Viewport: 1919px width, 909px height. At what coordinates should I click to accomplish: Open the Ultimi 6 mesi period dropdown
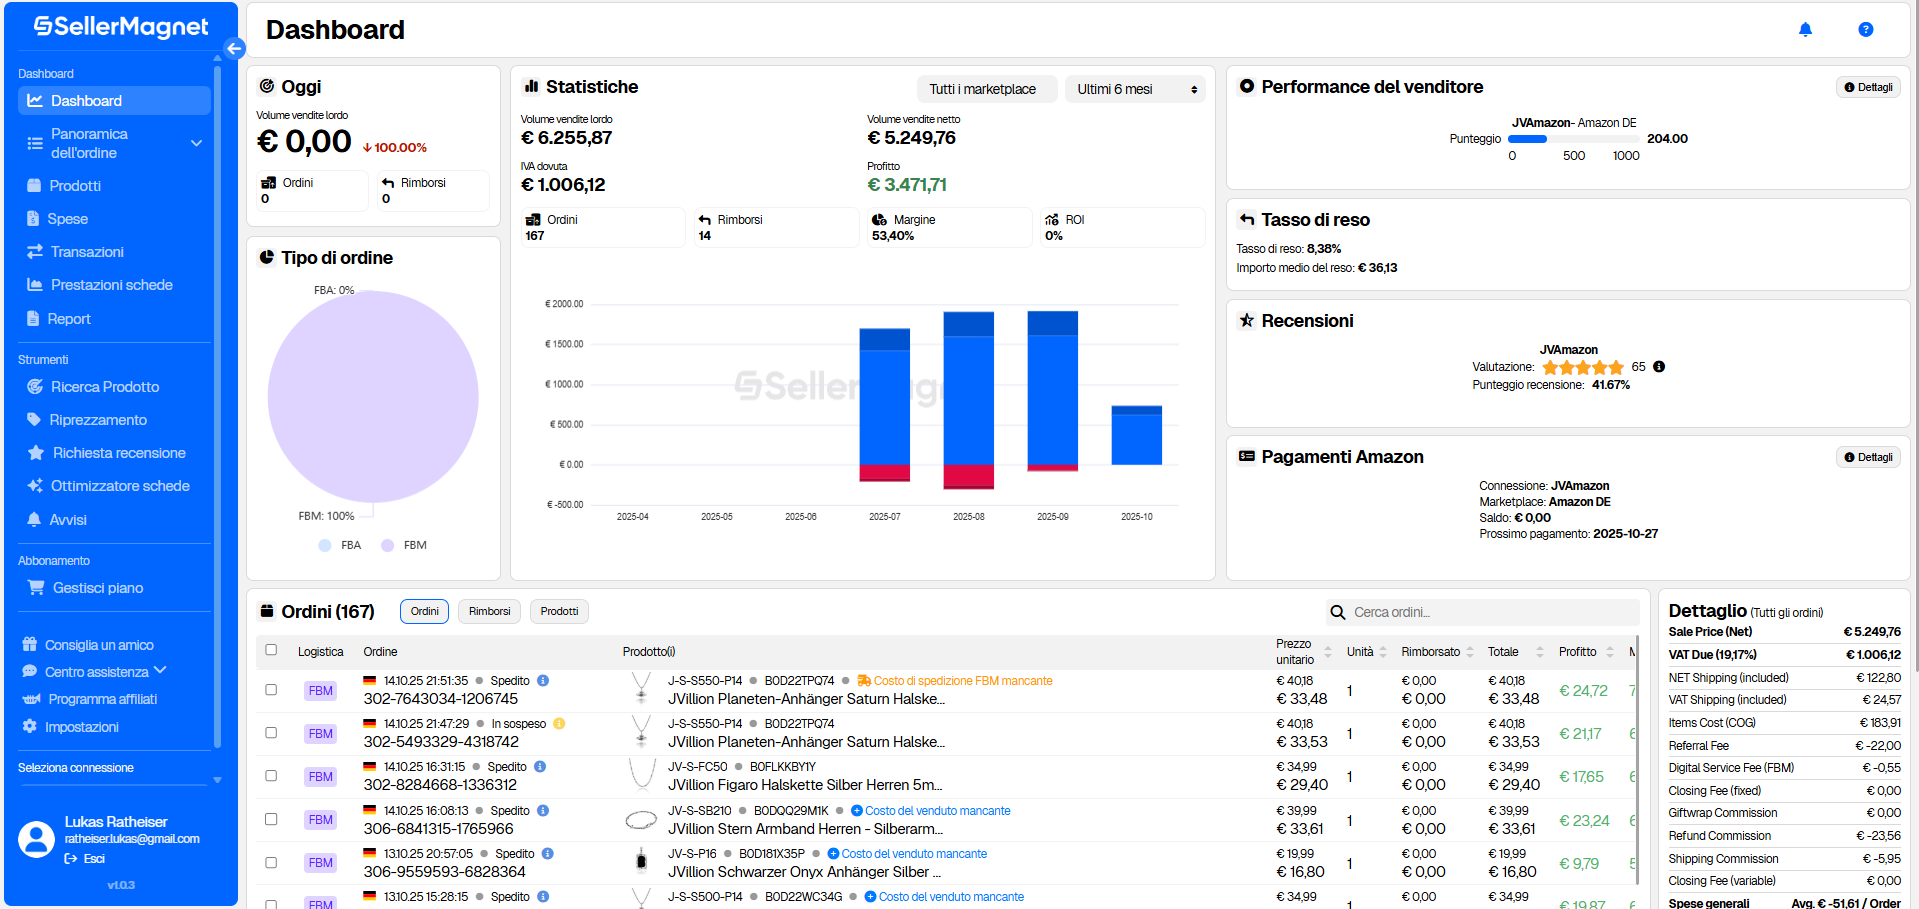(1135, 89)
